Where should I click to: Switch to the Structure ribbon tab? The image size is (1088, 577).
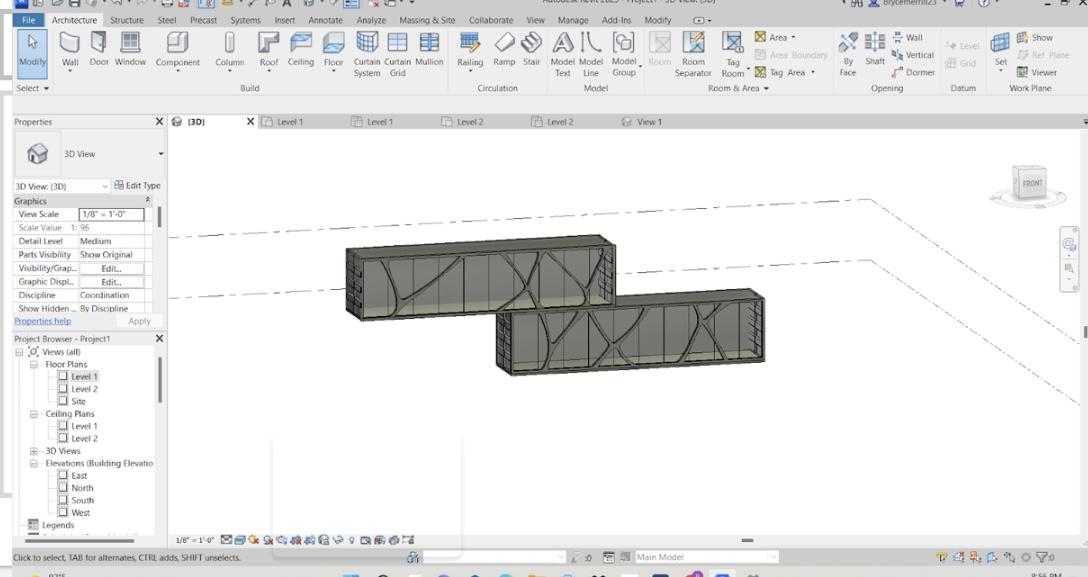[127, 20]
